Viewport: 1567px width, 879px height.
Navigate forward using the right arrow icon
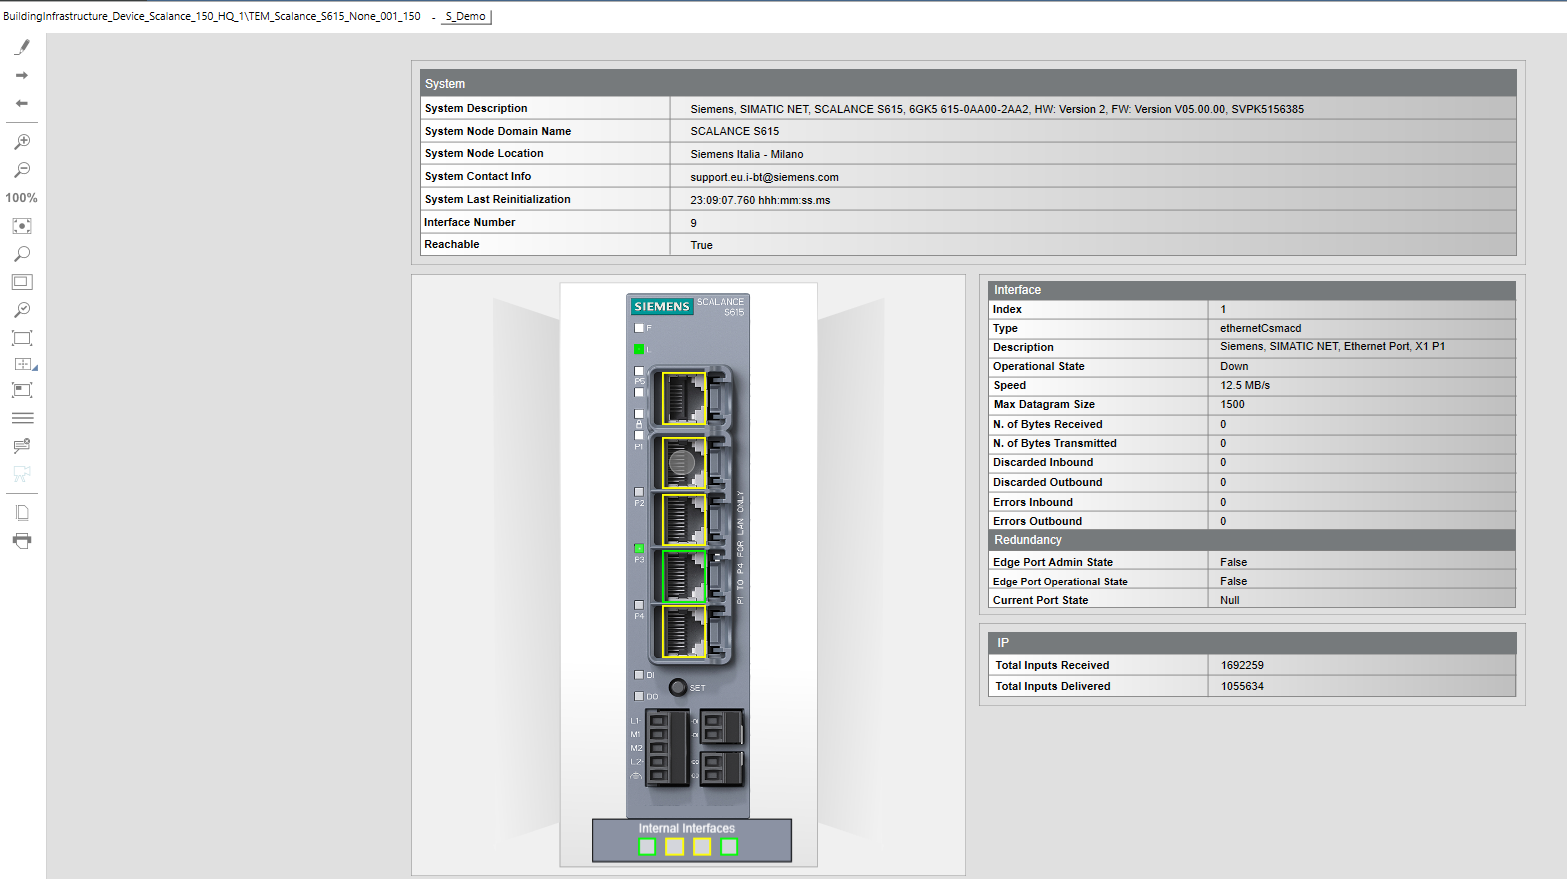tap(22, 74)
